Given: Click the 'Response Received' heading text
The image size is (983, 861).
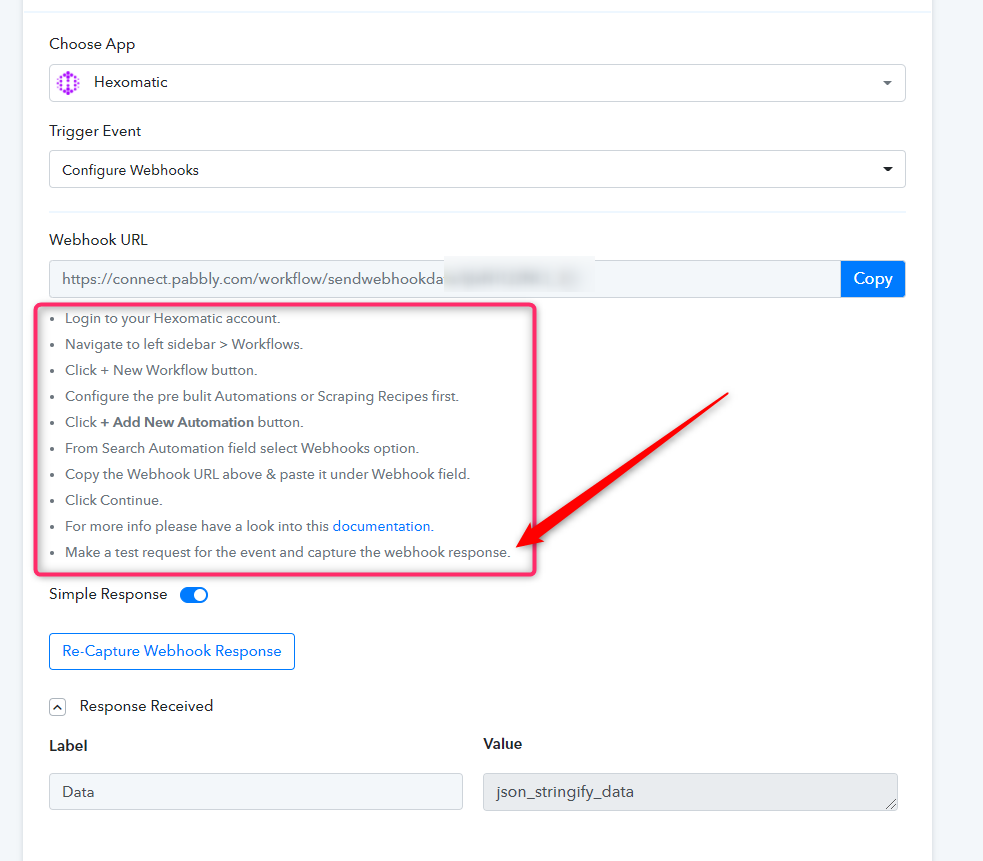Looking at the screenshot, I should click(x=146, y=706).
